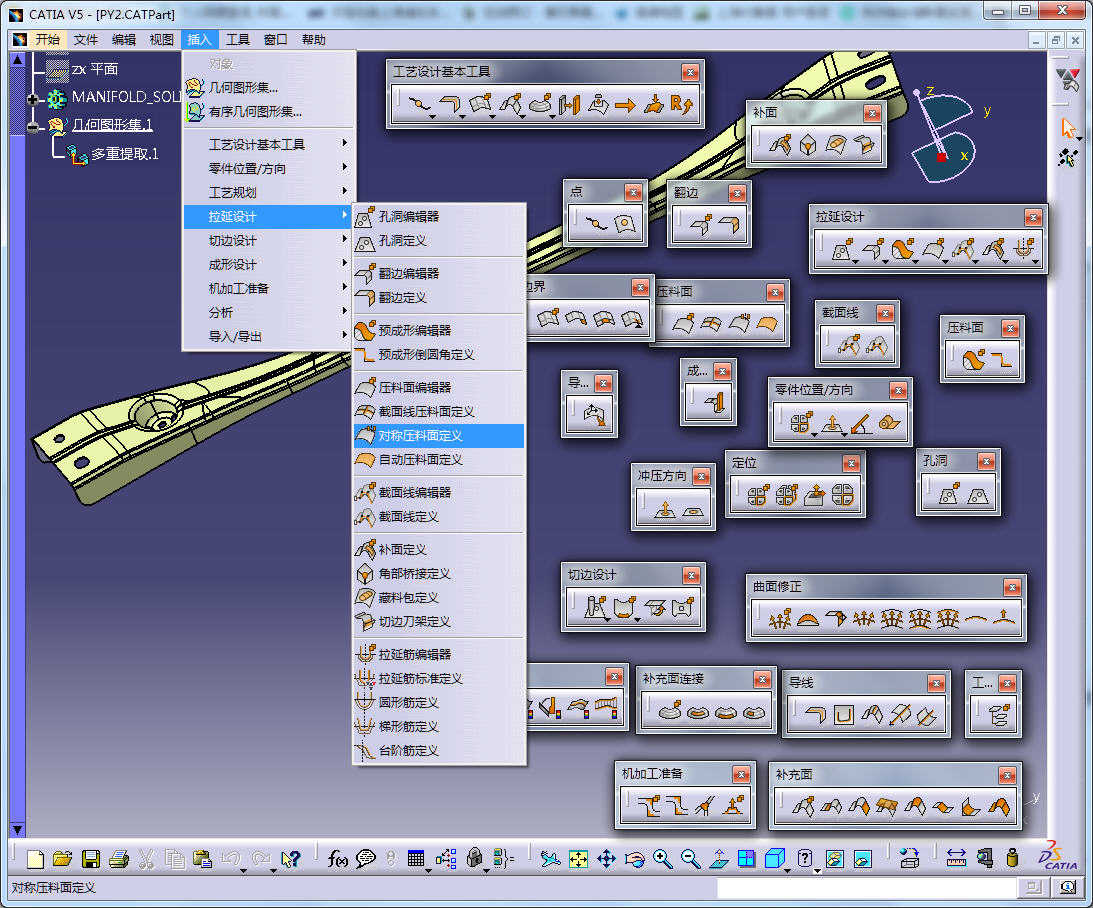
Task: Click the New document icon
Action: click(35, 859)
